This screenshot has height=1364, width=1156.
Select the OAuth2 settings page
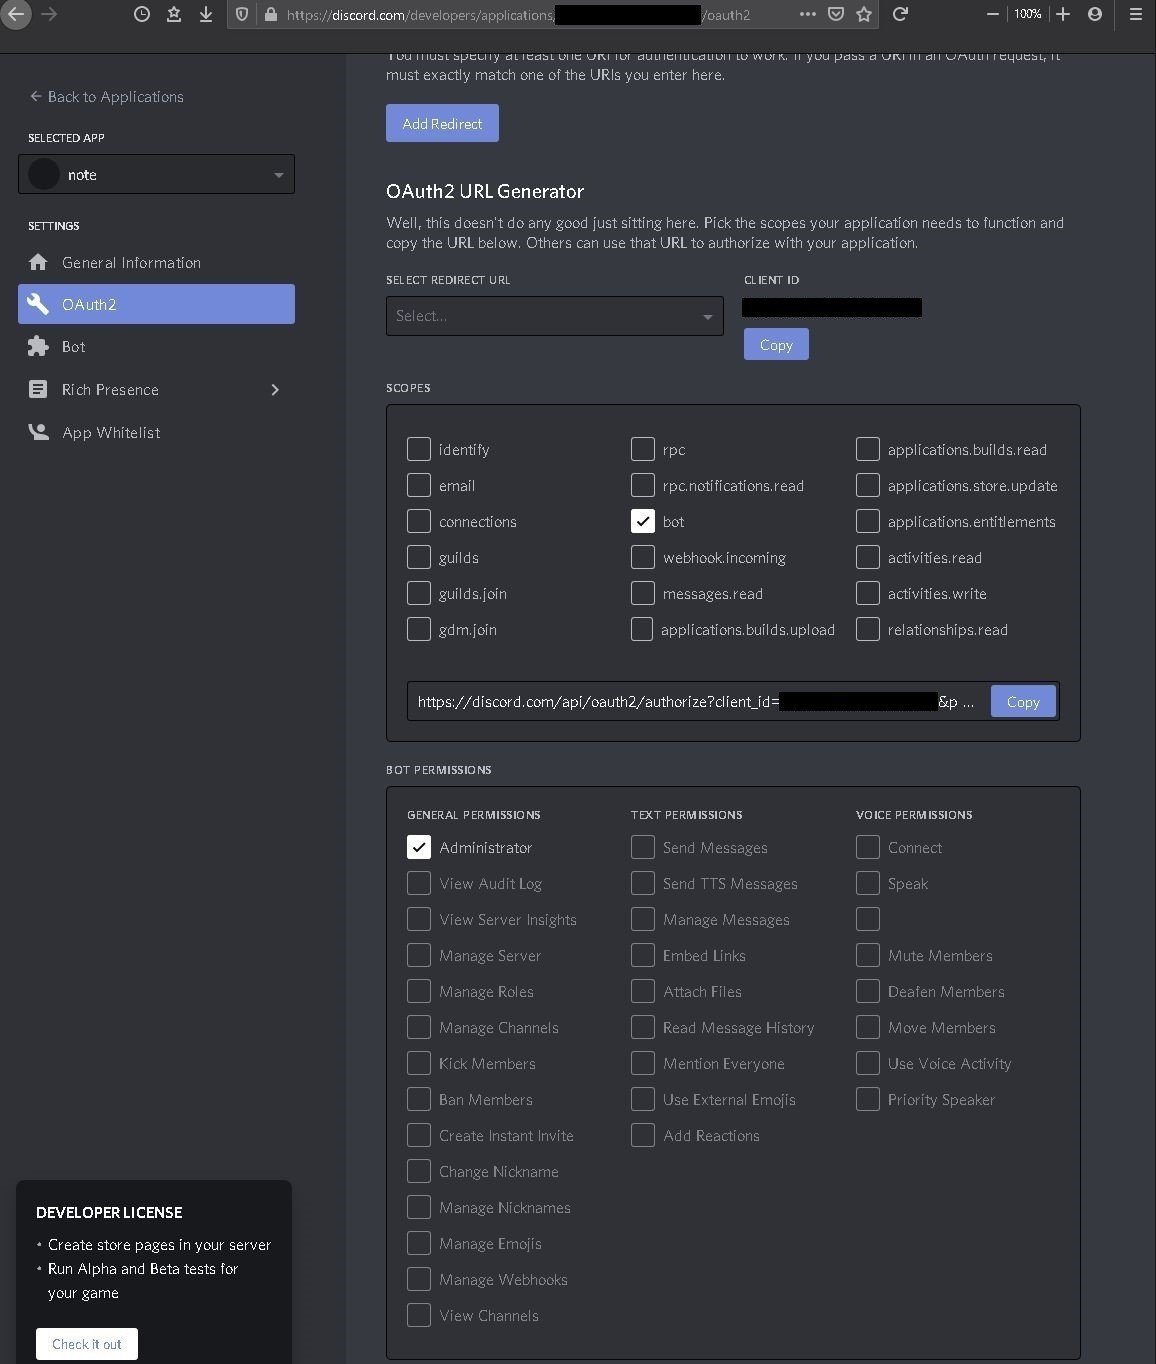pyautogui.click(x=156, y=304)
